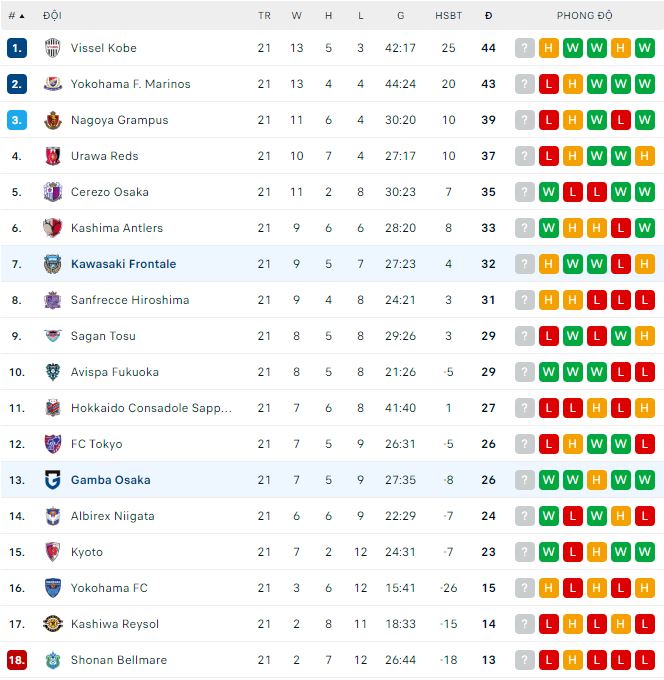Click the Kashima Antlers club logo
This screenshot has width=664, height=680.
click(53, 228)
